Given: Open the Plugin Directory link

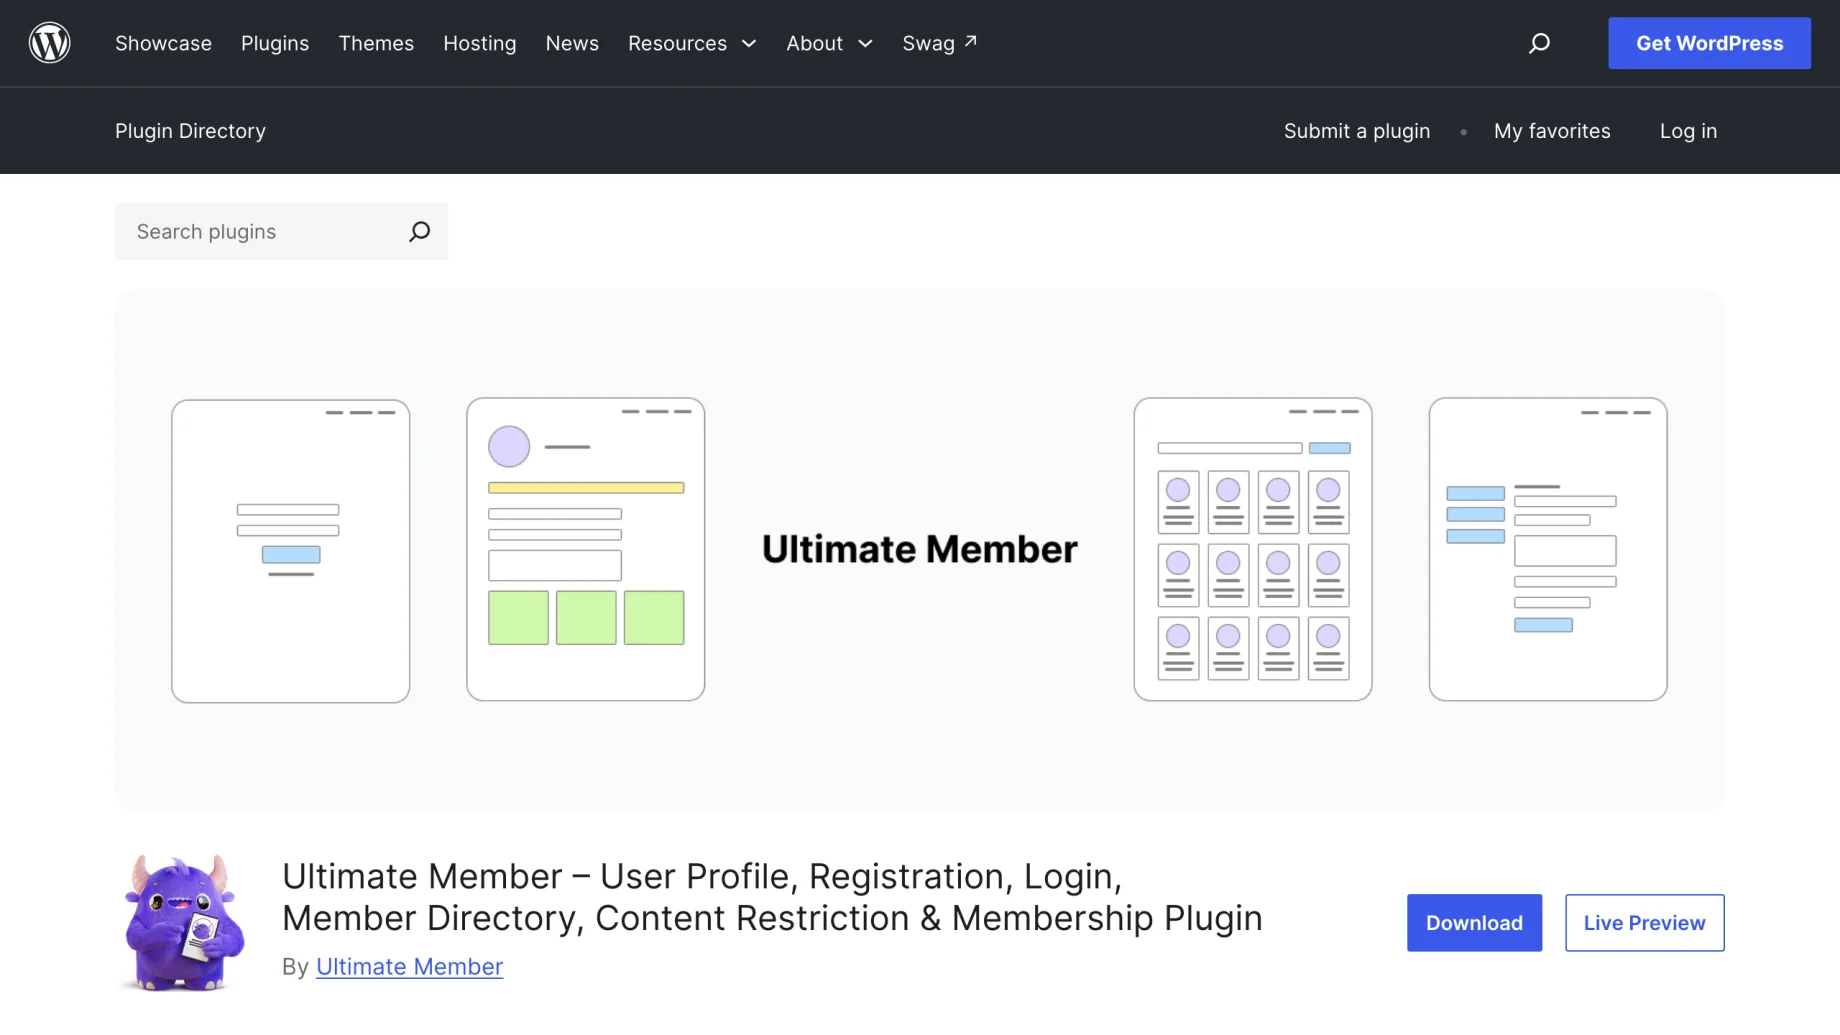Looking at the screenshot, I should pos(190,131).
